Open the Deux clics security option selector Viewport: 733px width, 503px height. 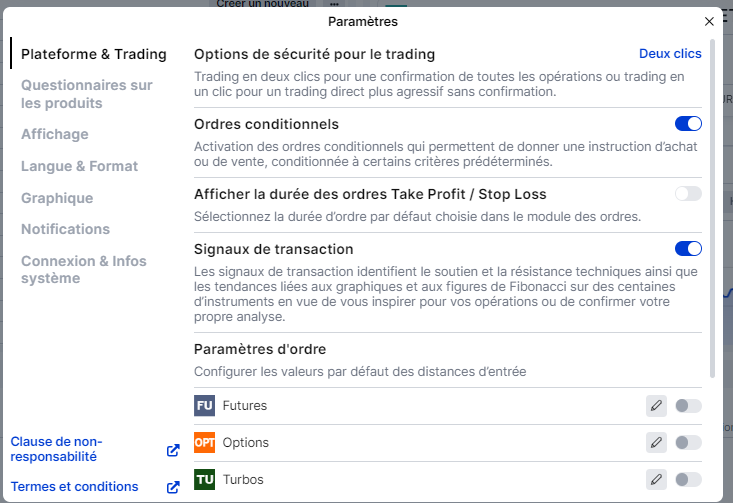[670, 54]
